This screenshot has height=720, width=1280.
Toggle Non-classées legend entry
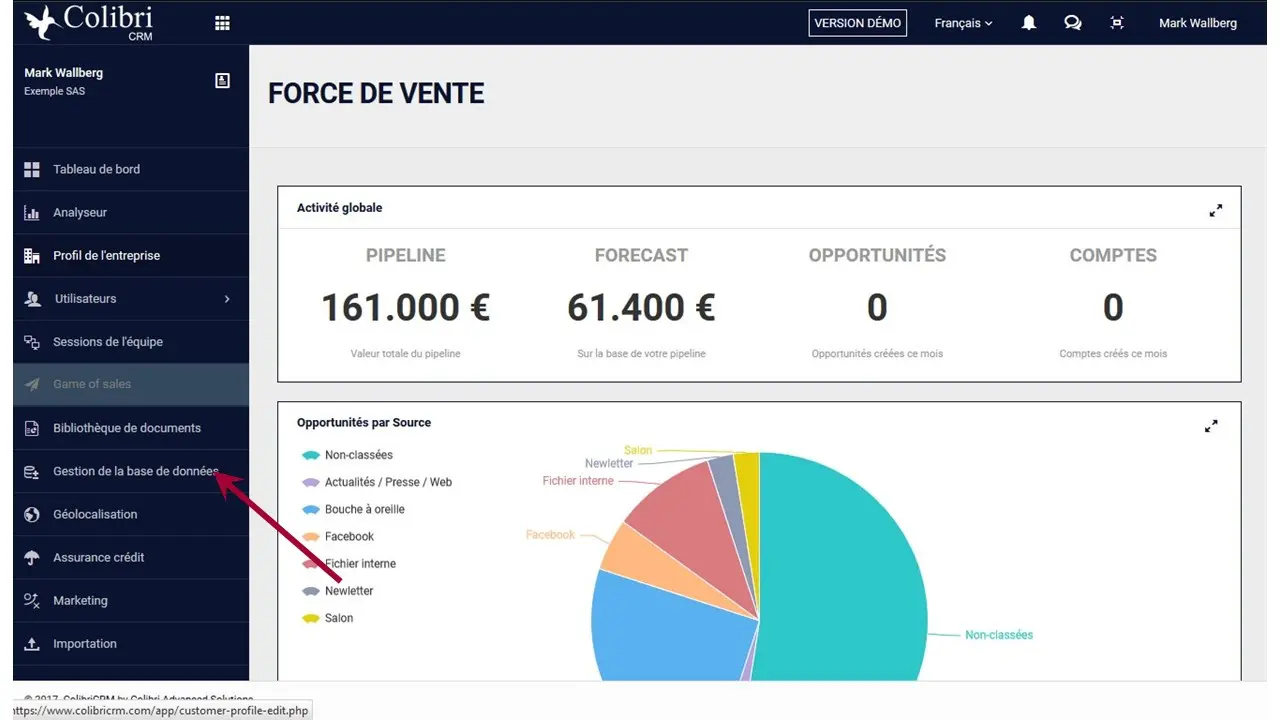tap(348, 455)
